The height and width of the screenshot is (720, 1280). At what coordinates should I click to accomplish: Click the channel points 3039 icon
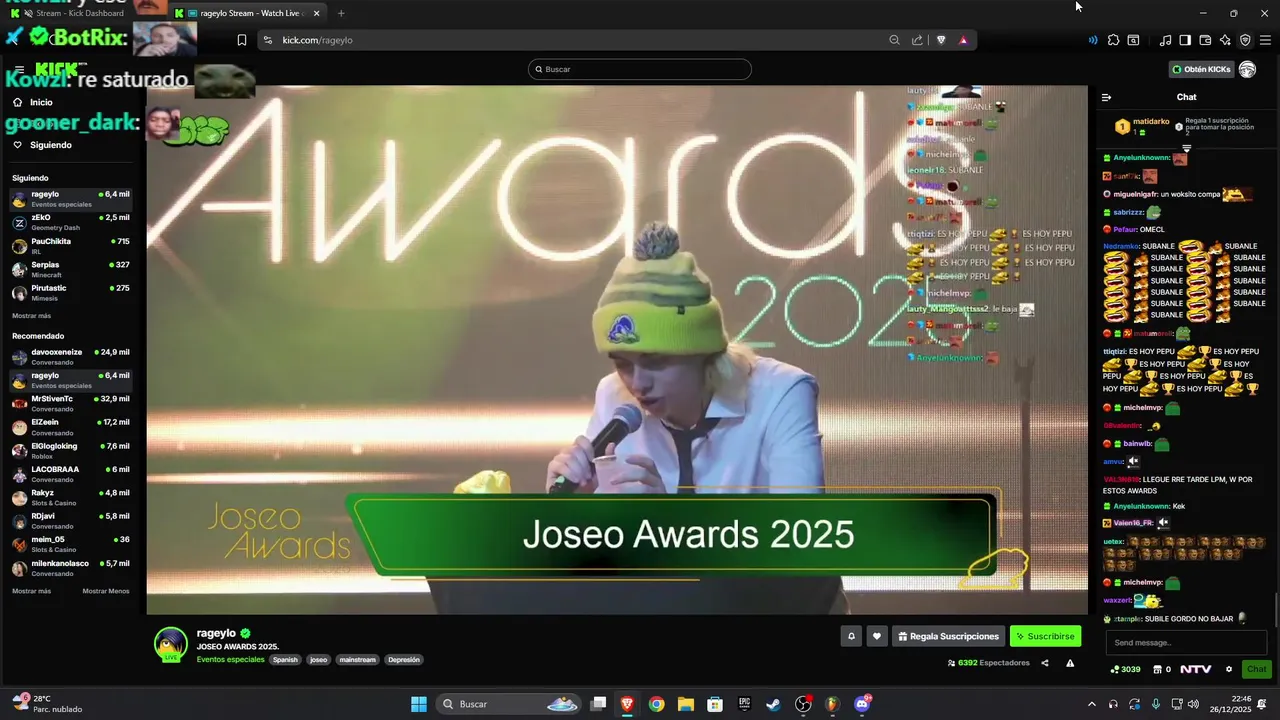point(1126,669)
